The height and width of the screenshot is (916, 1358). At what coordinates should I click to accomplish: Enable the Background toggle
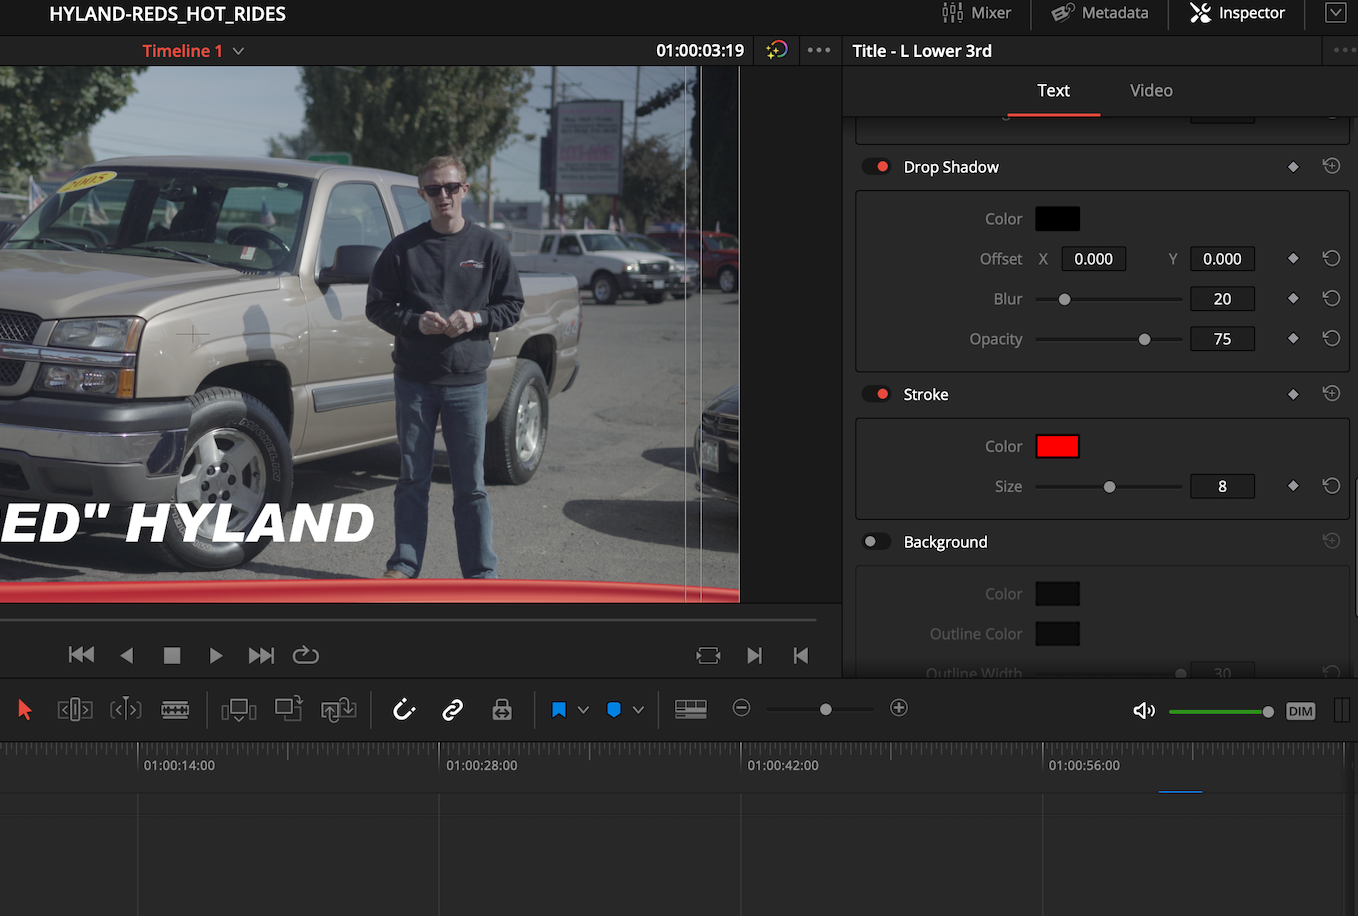click(877, 542)
